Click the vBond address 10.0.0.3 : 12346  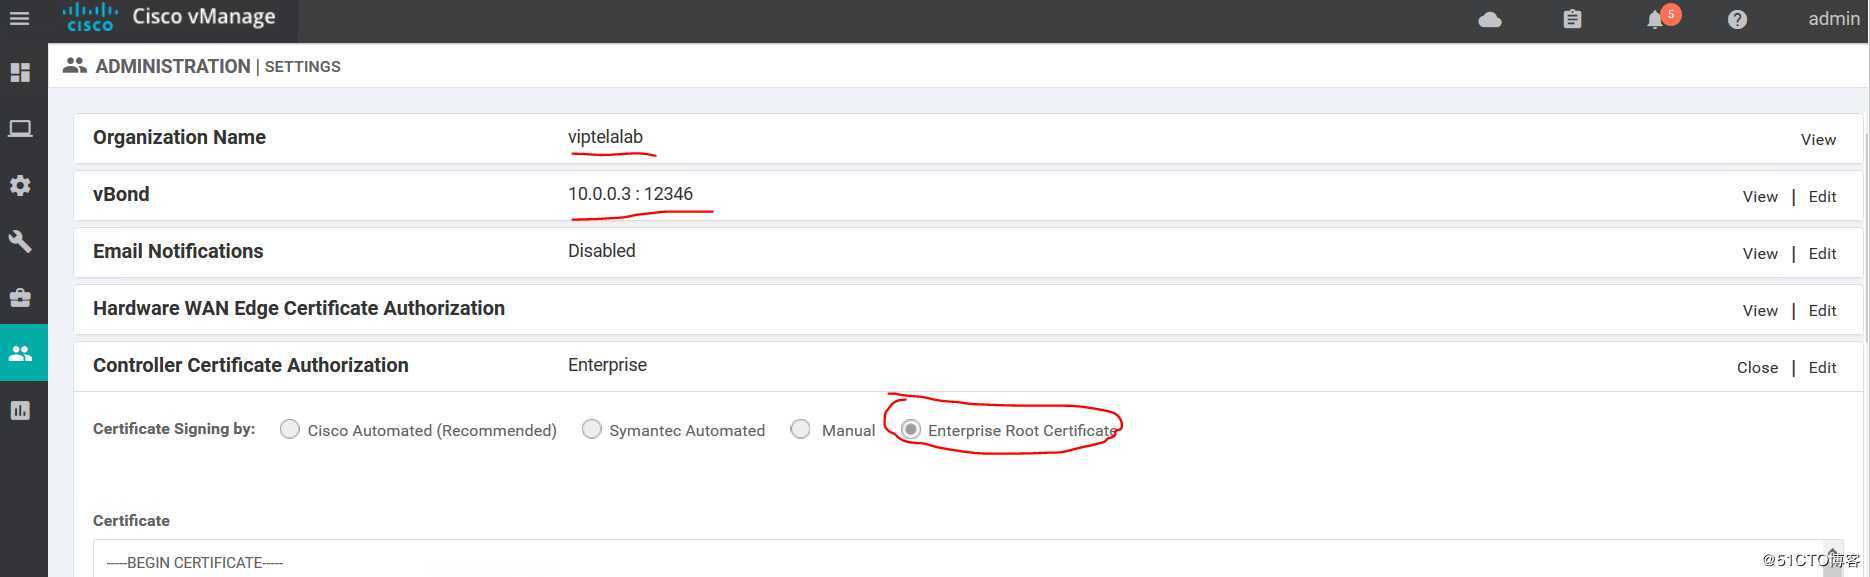click(630, 194)
